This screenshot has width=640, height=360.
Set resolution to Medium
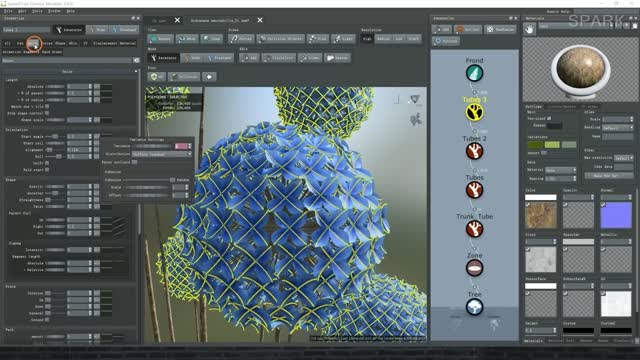tap(384, 39)
